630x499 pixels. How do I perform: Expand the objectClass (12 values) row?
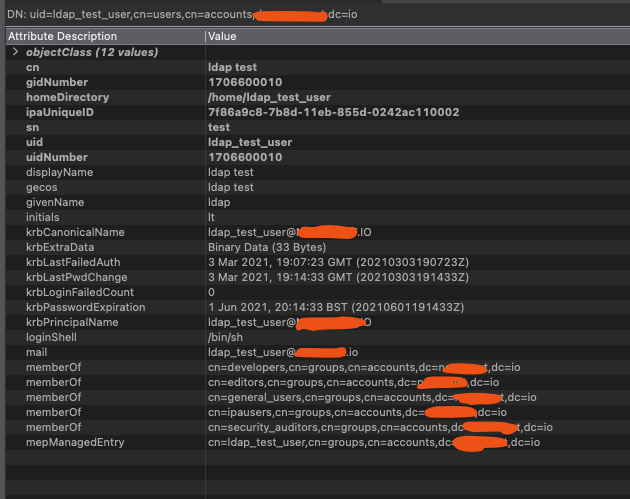[x=15, y=52]
